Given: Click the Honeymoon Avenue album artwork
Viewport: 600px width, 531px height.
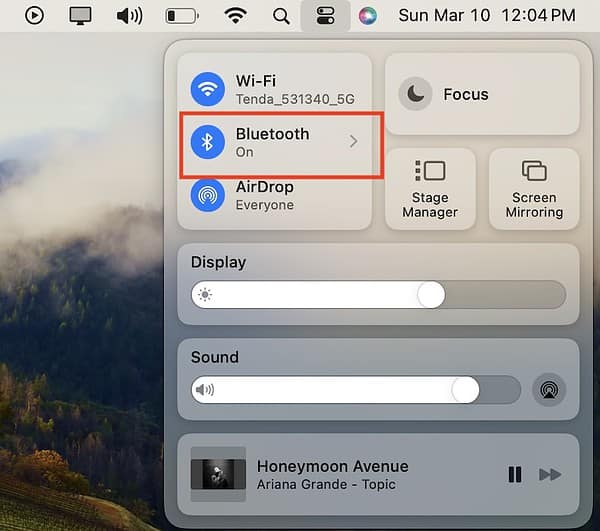Looking at the screenshot, I should pyautogui.click(x=218, y=474).
